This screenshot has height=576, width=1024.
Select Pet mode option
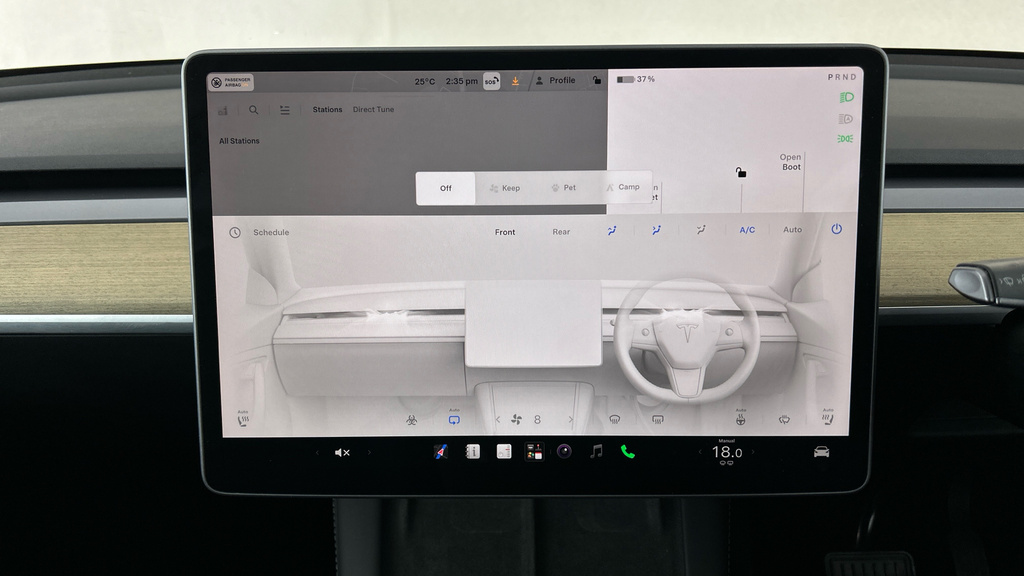click(564, 187)
